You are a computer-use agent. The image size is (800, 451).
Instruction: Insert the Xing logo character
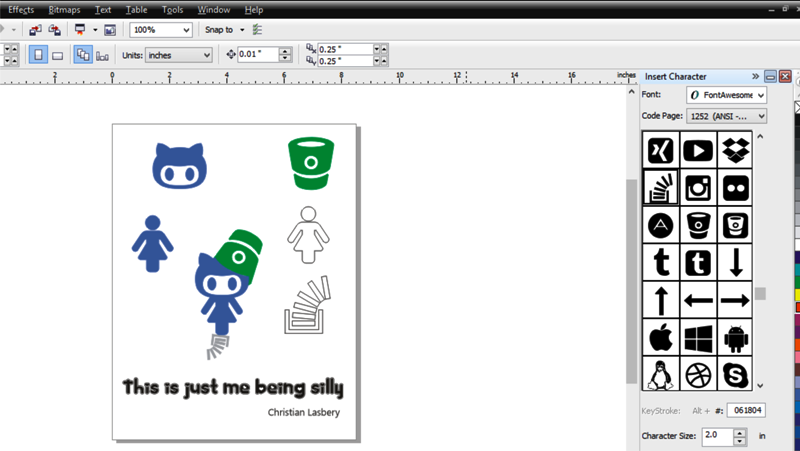pyautogui.click(x=661, y=150)
